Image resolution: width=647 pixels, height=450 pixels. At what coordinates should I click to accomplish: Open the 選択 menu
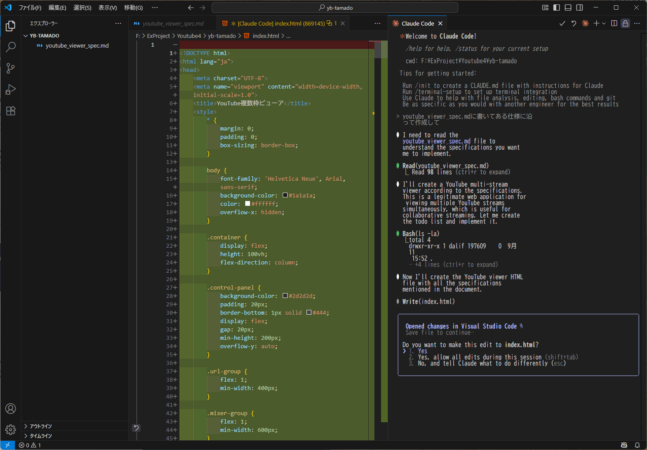pyautogui.click(x=82, y=7)
